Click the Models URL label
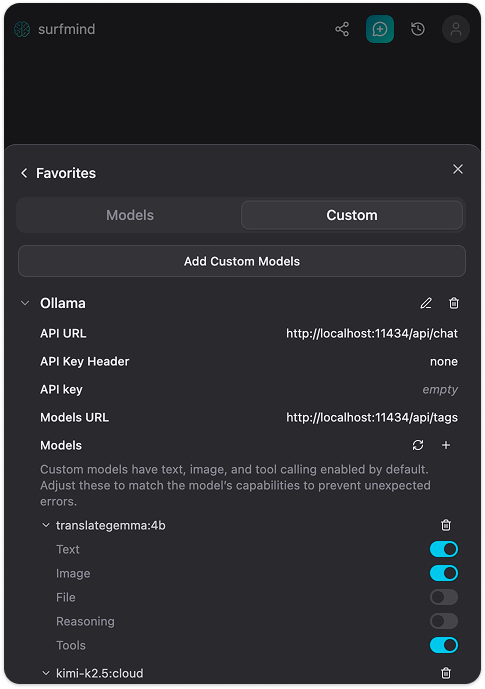Viewport: 485px width, 689px height. coord(75,417)
